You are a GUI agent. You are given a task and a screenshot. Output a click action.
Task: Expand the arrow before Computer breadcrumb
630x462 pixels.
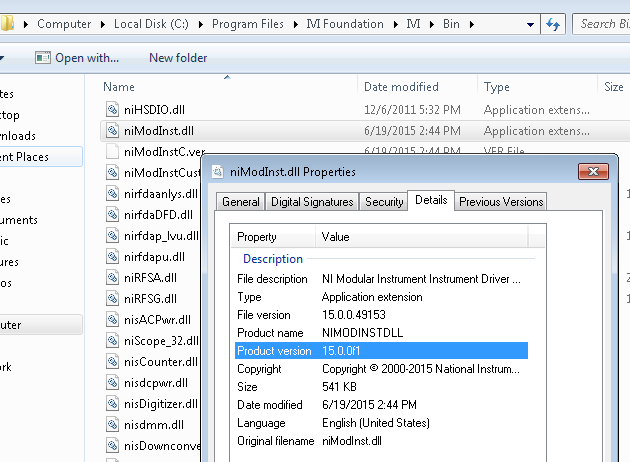26,25
